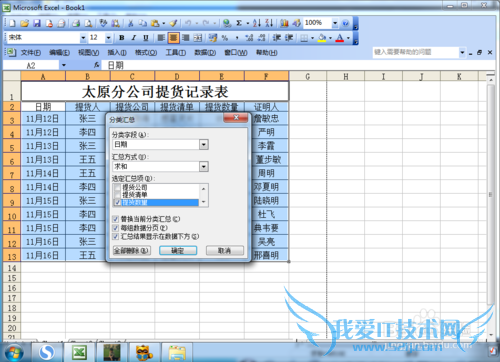Check the 提货公司 subtotal item
Screen dimensions: 500x362
pyautogui.click(x=117, y=188)
